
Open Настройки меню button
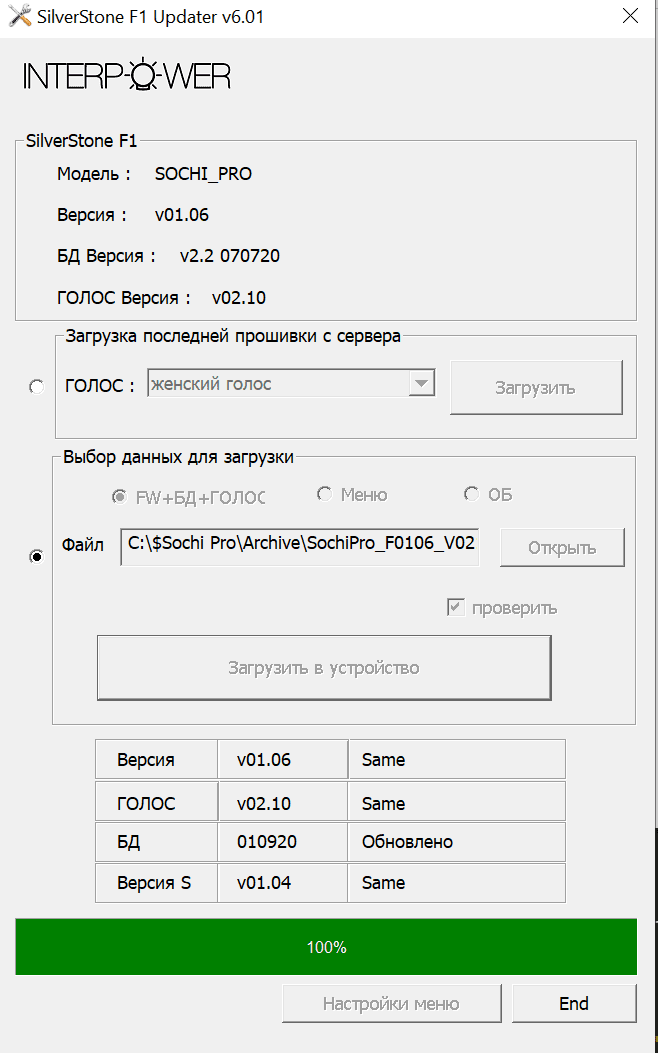point(391,1003)
